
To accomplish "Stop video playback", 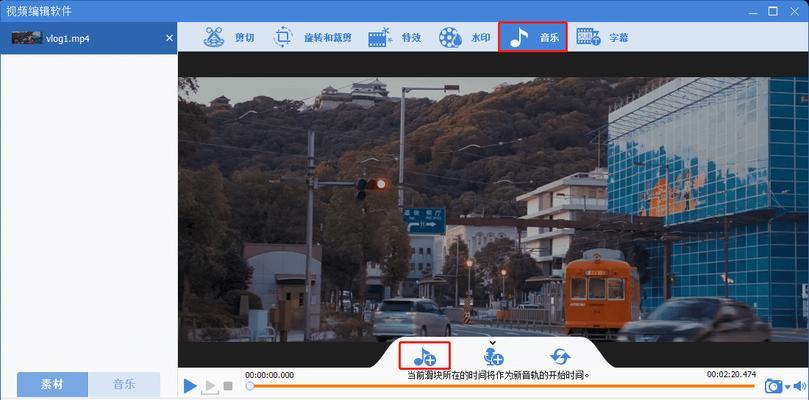I will pos(228,386).
